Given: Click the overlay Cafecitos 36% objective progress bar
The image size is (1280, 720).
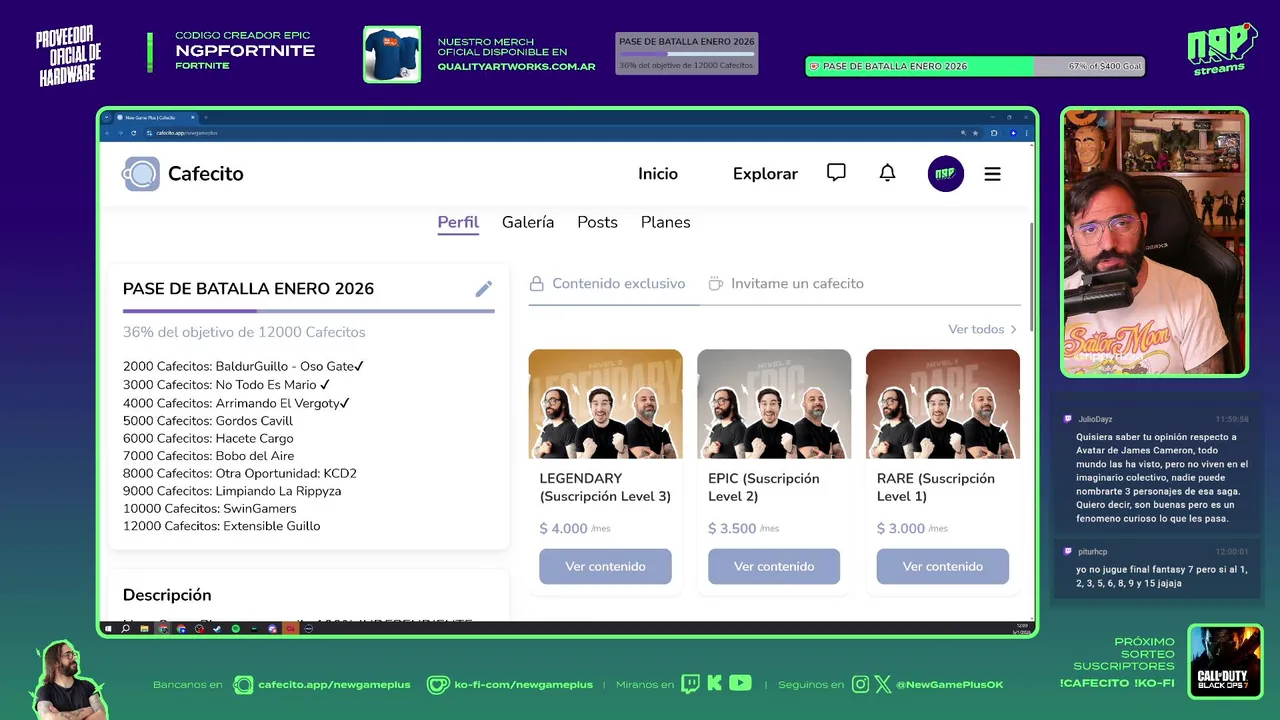Looking at the screenshot, I should point(686,54).
